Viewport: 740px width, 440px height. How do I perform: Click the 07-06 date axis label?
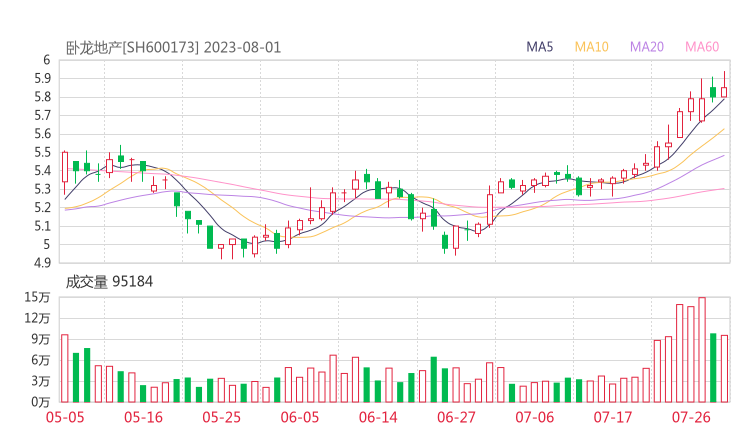click(x=534, y=417)
